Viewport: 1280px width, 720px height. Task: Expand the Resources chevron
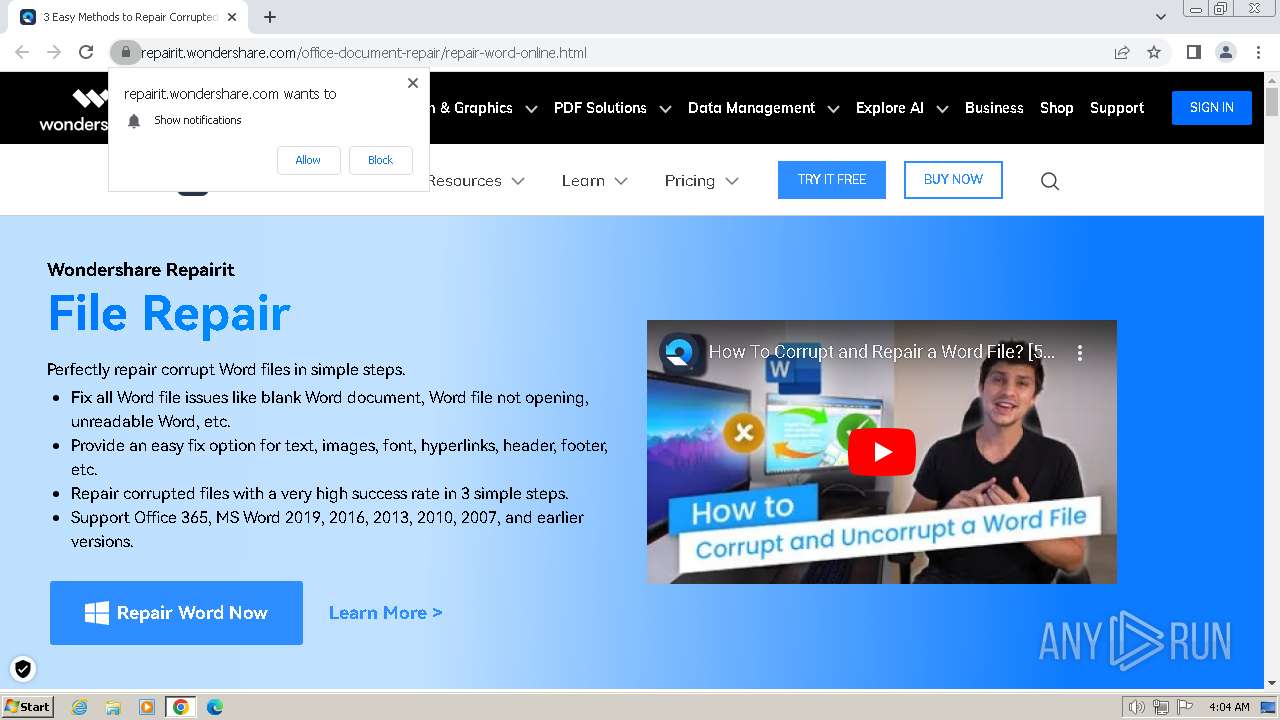[518, 181]
